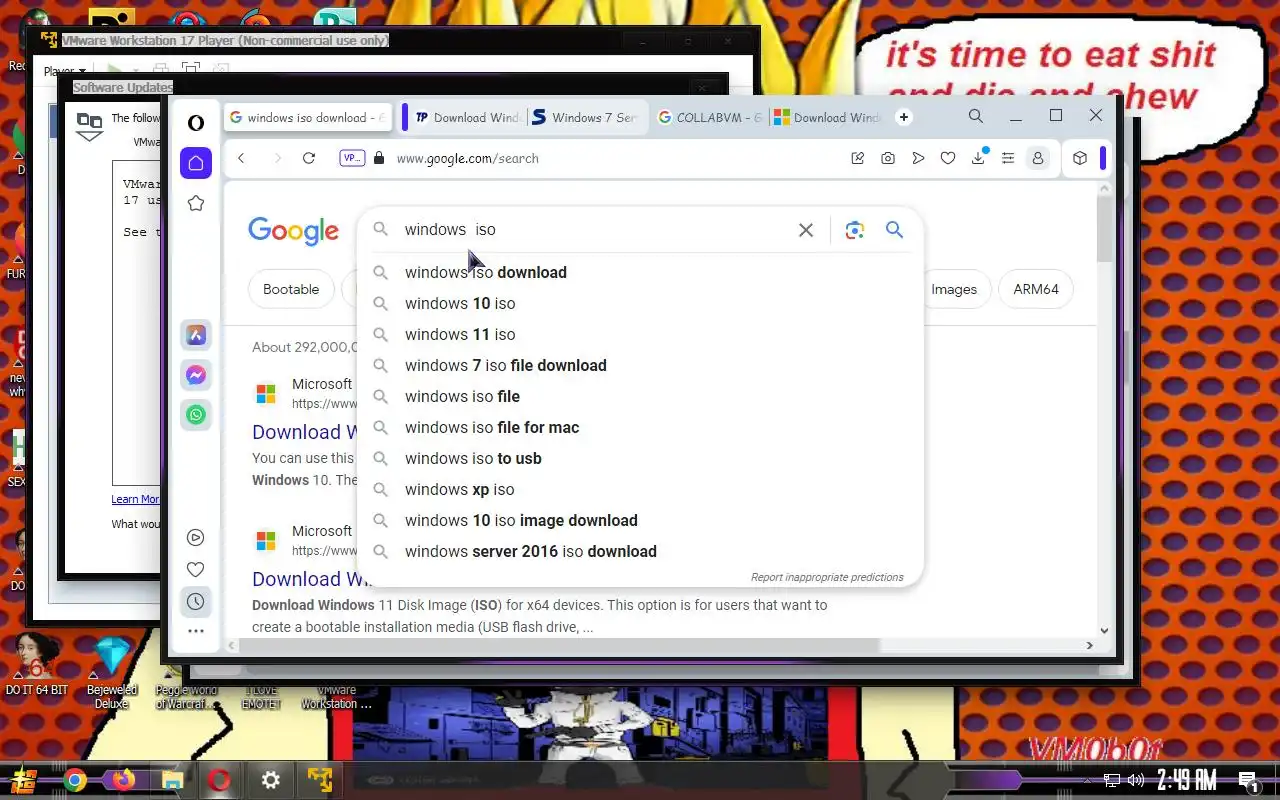Open the edit page icon in address bar
Screen dimensions: 1280x800
click(857, 158)
